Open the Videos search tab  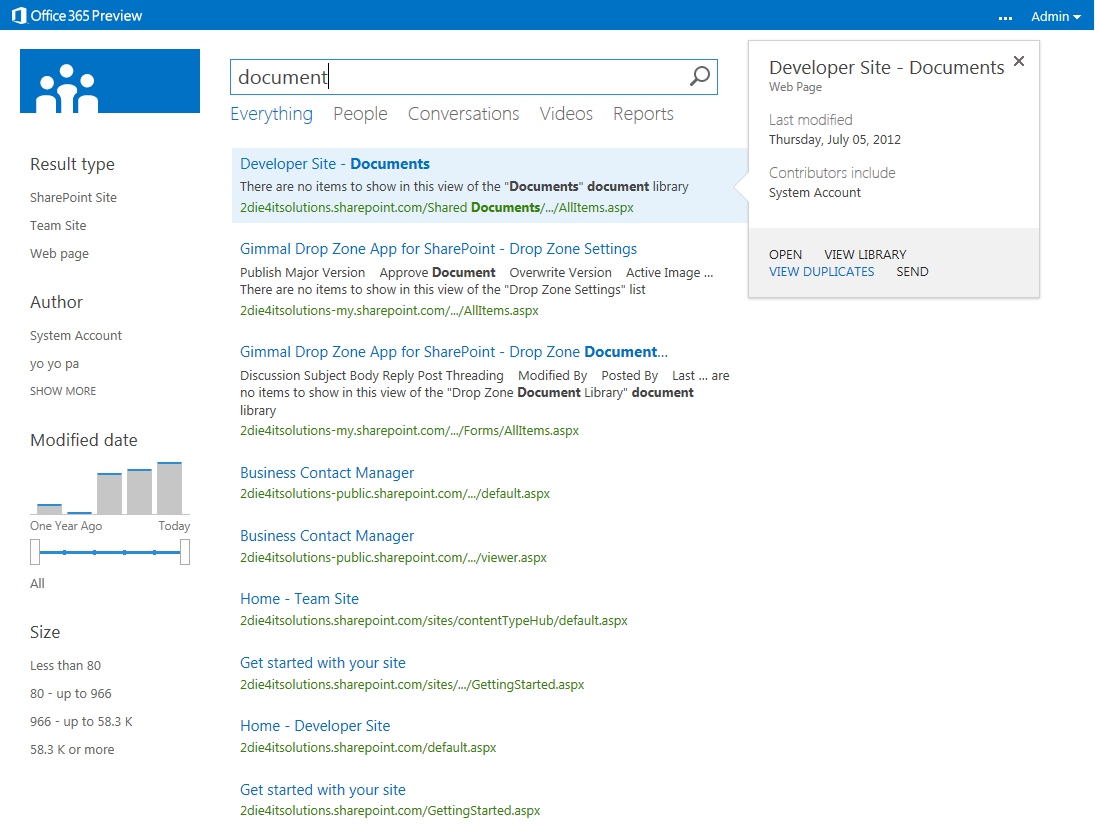click(x=566, y=114)
